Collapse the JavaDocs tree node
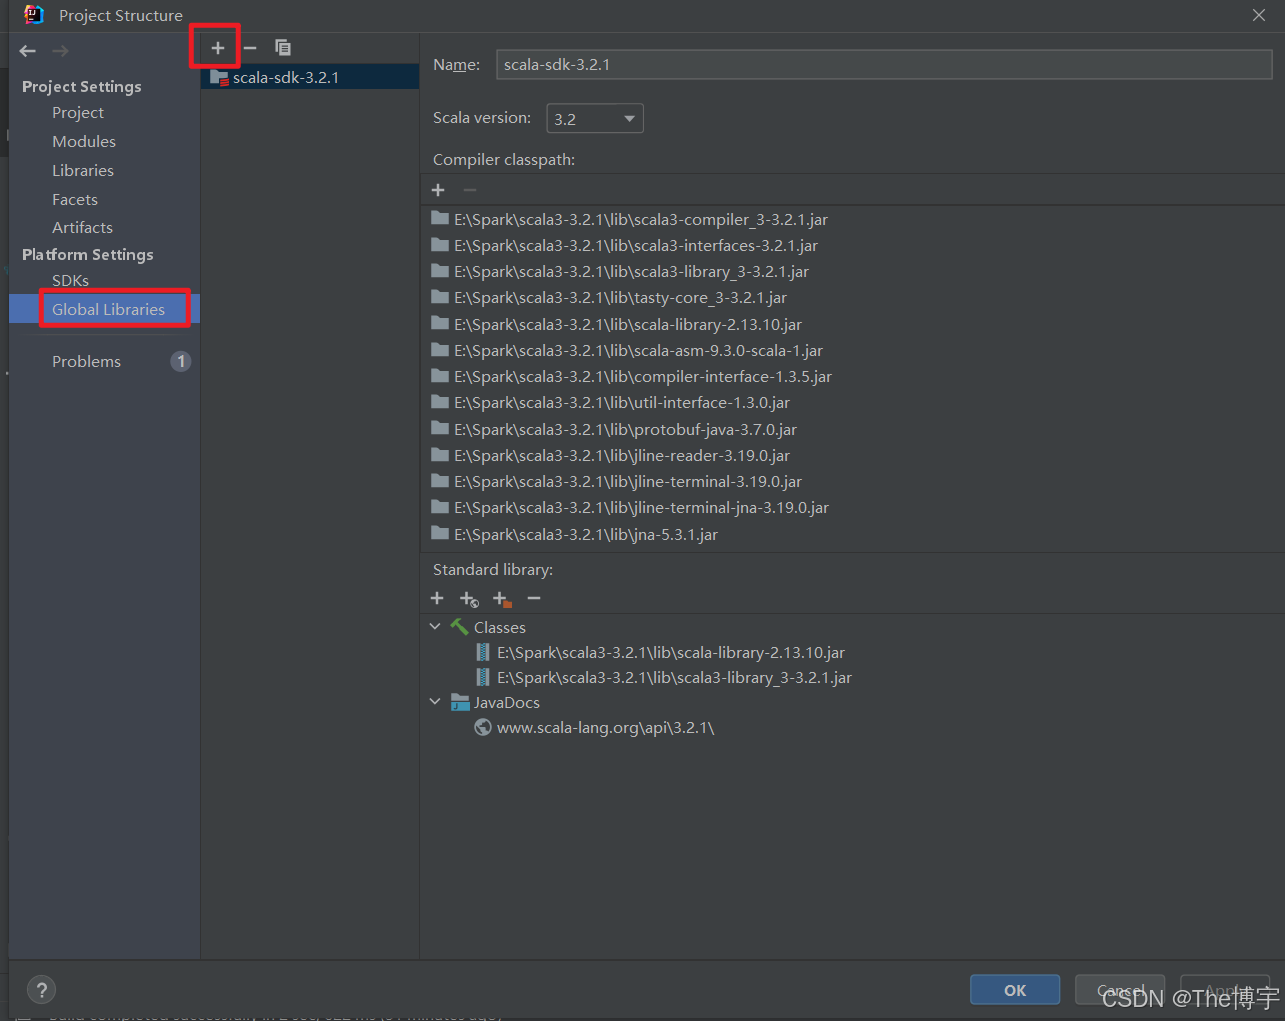Viewport: 1285px width, 1021px height. 435,702
